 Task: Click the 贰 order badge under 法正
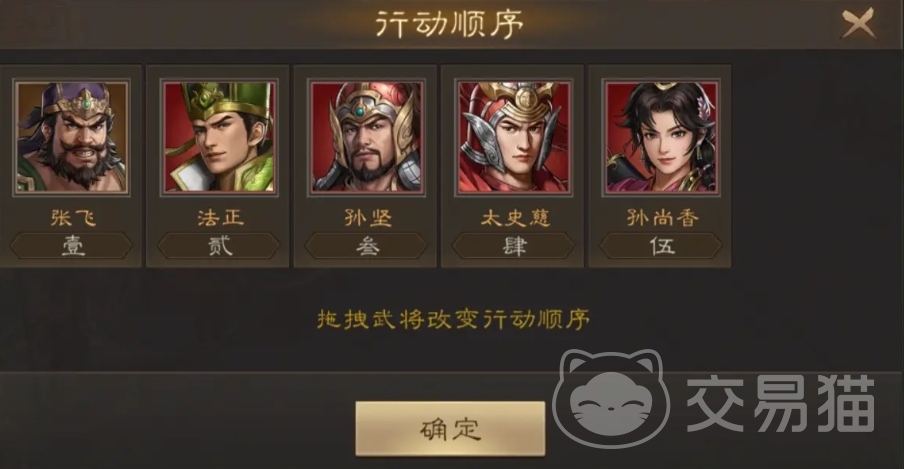(219, 246)
